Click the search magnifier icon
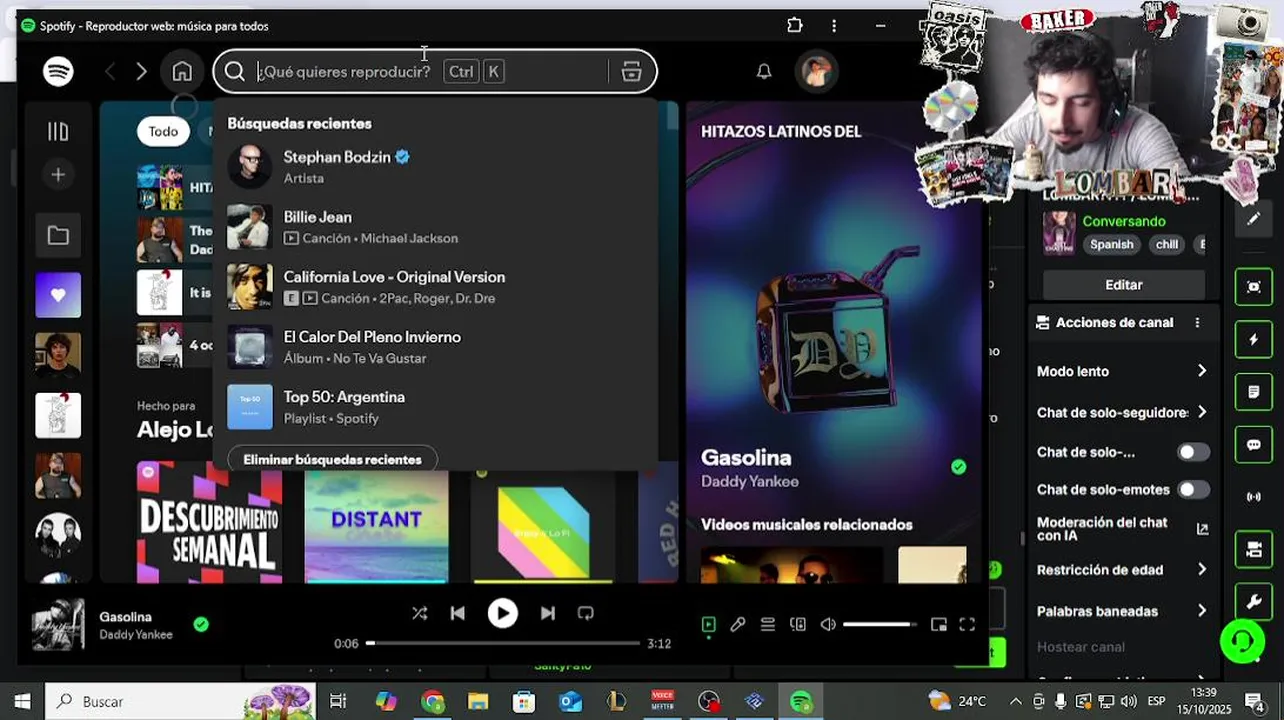 click(234, 71)
